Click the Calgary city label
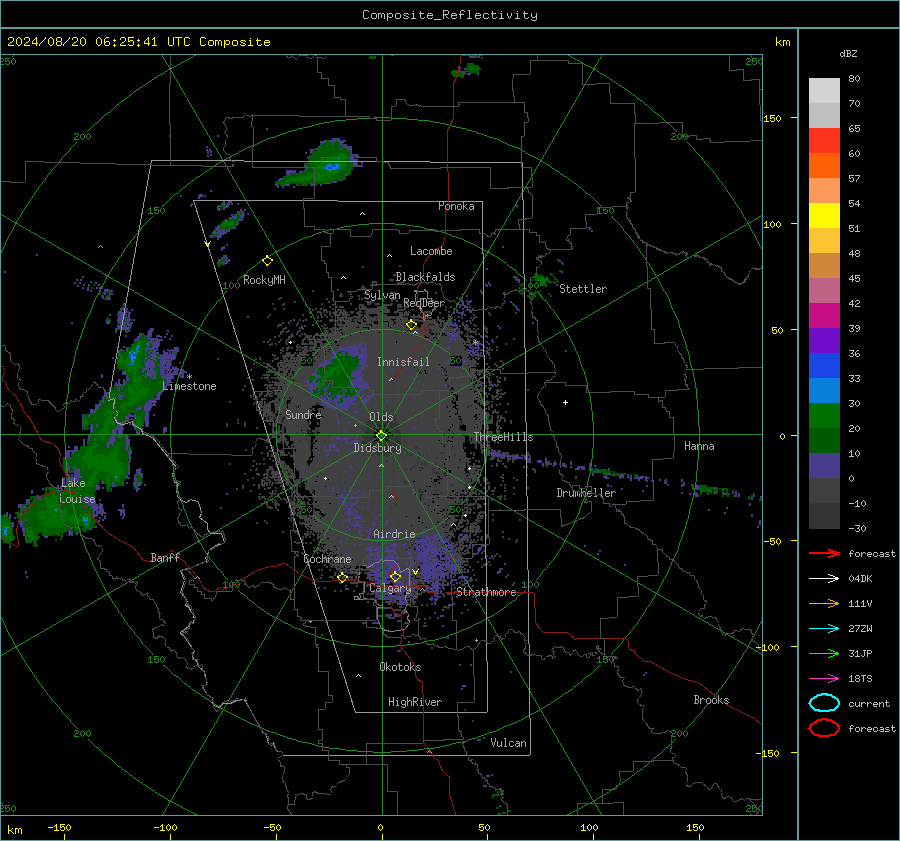 (390, 588)
